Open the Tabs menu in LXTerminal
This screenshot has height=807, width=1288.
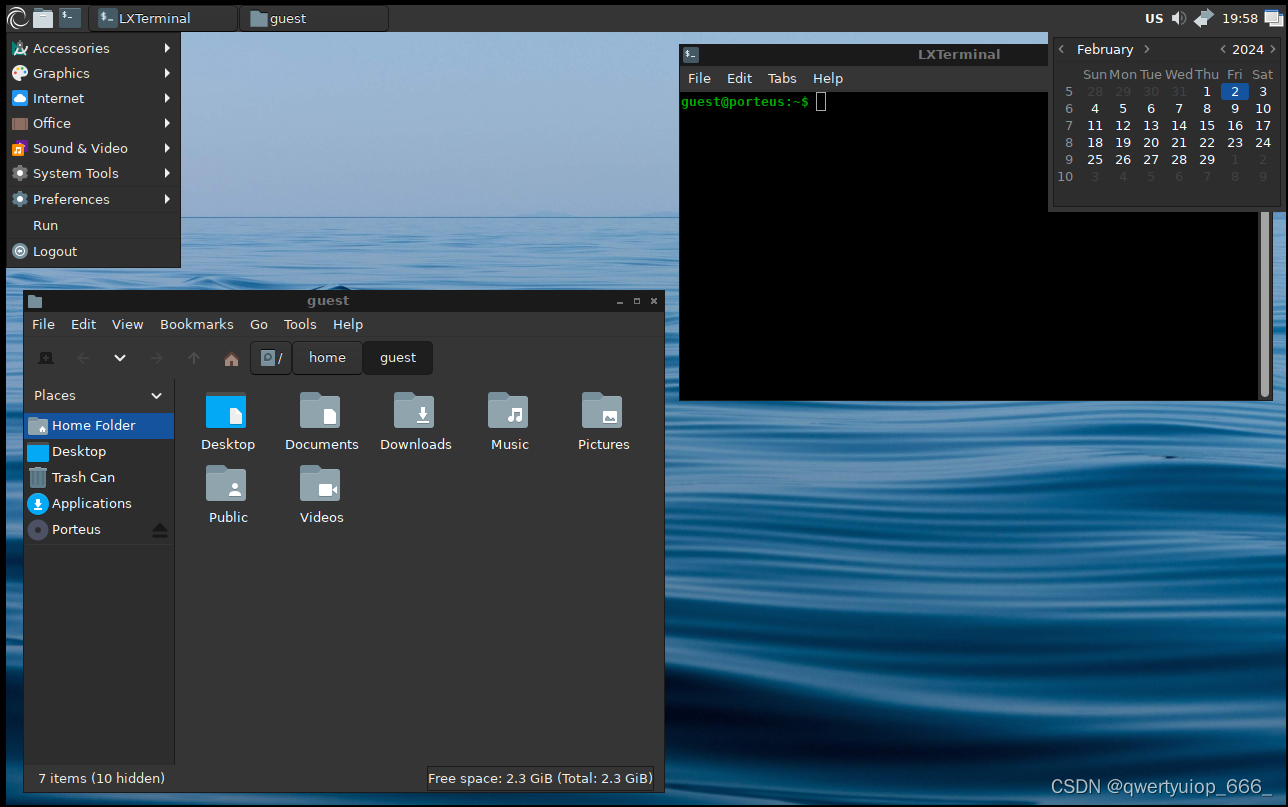pyautogui.click(x=782, y=78)
